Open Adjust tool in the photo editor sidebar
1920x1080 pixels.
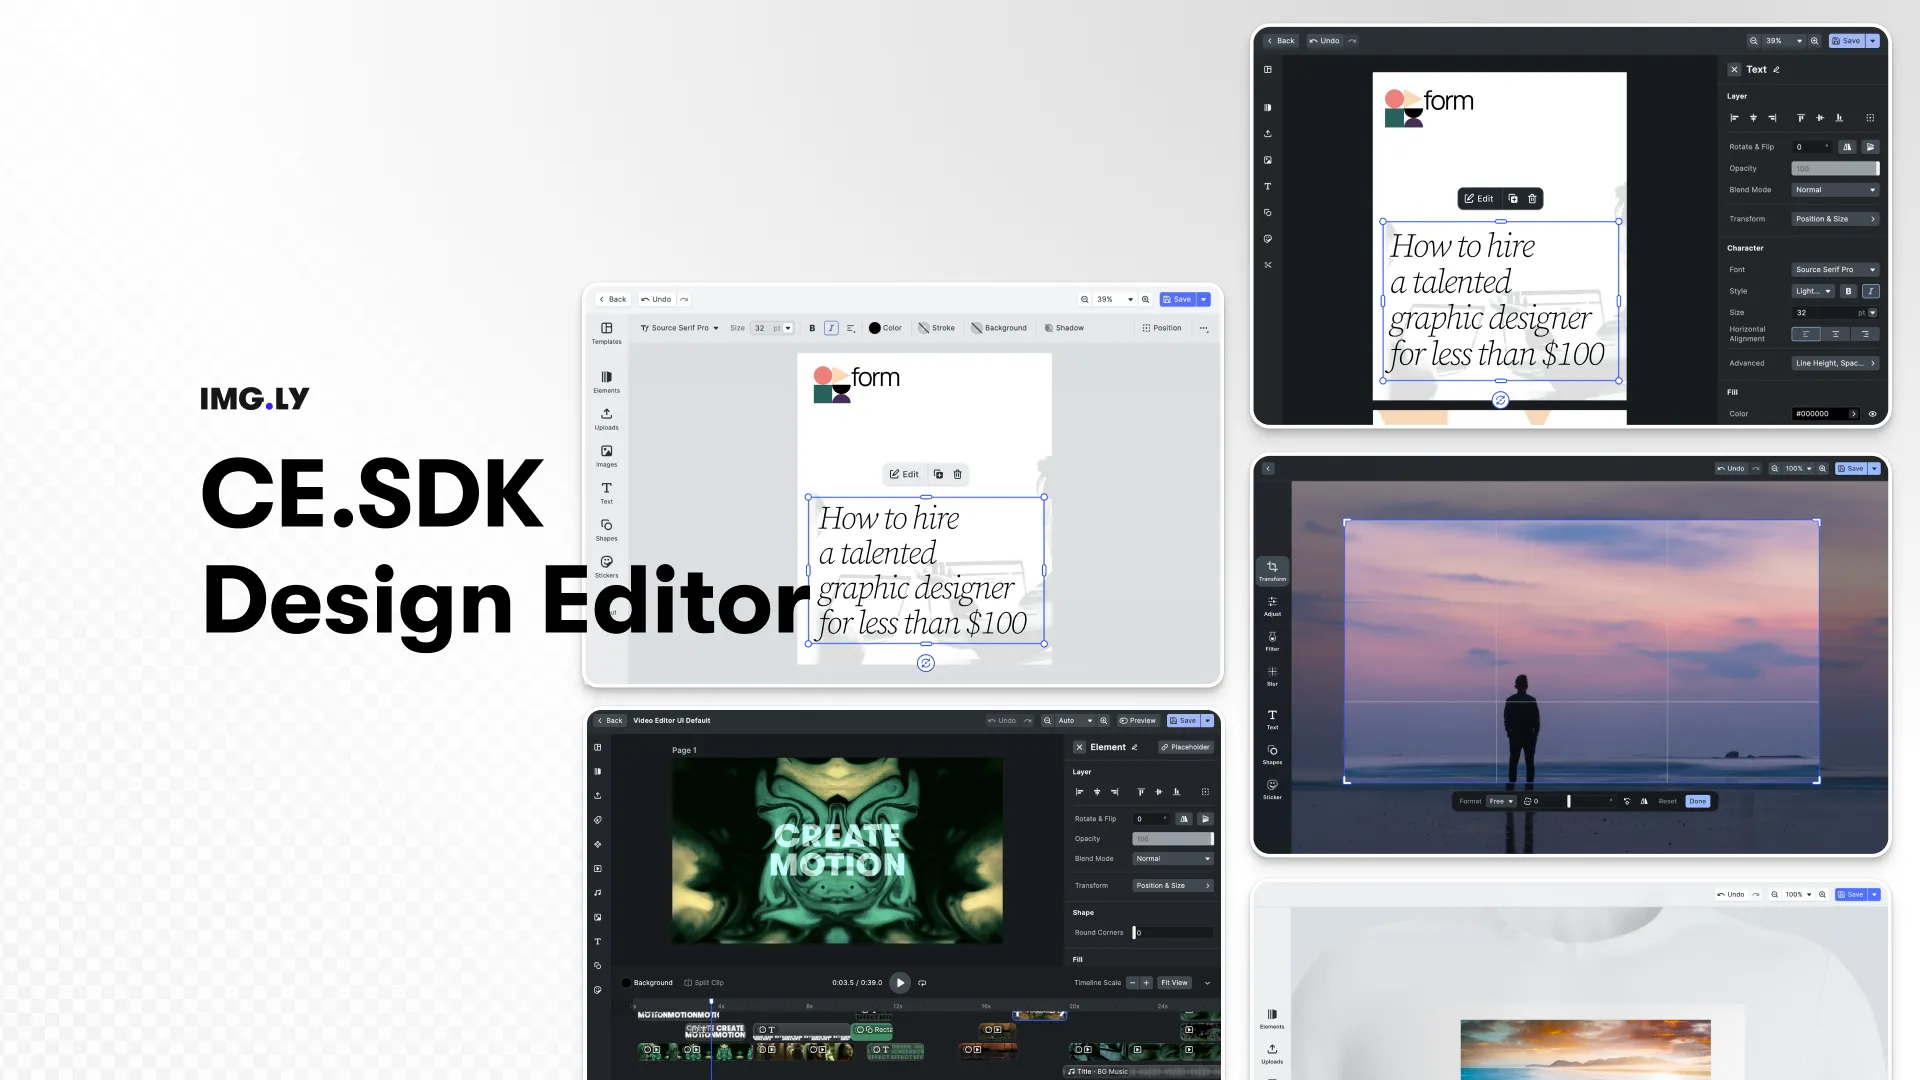(1272, 606)
